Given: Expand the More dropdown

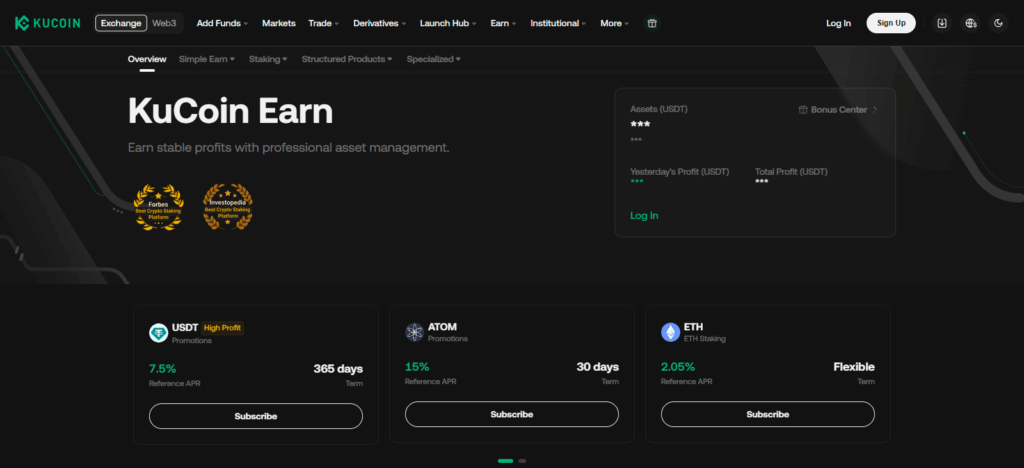Looking at the screenshot, I should coord(615,23).
